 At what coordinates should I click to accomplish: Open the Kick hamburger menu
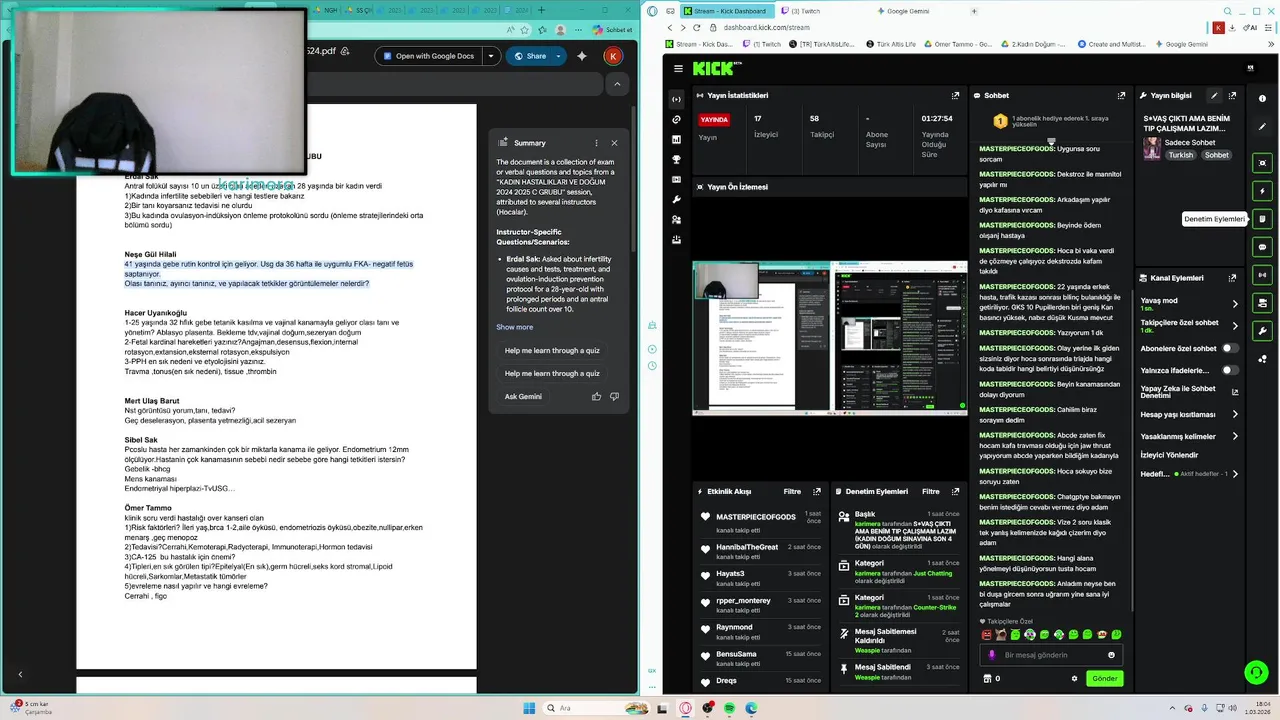coord(678,68)
